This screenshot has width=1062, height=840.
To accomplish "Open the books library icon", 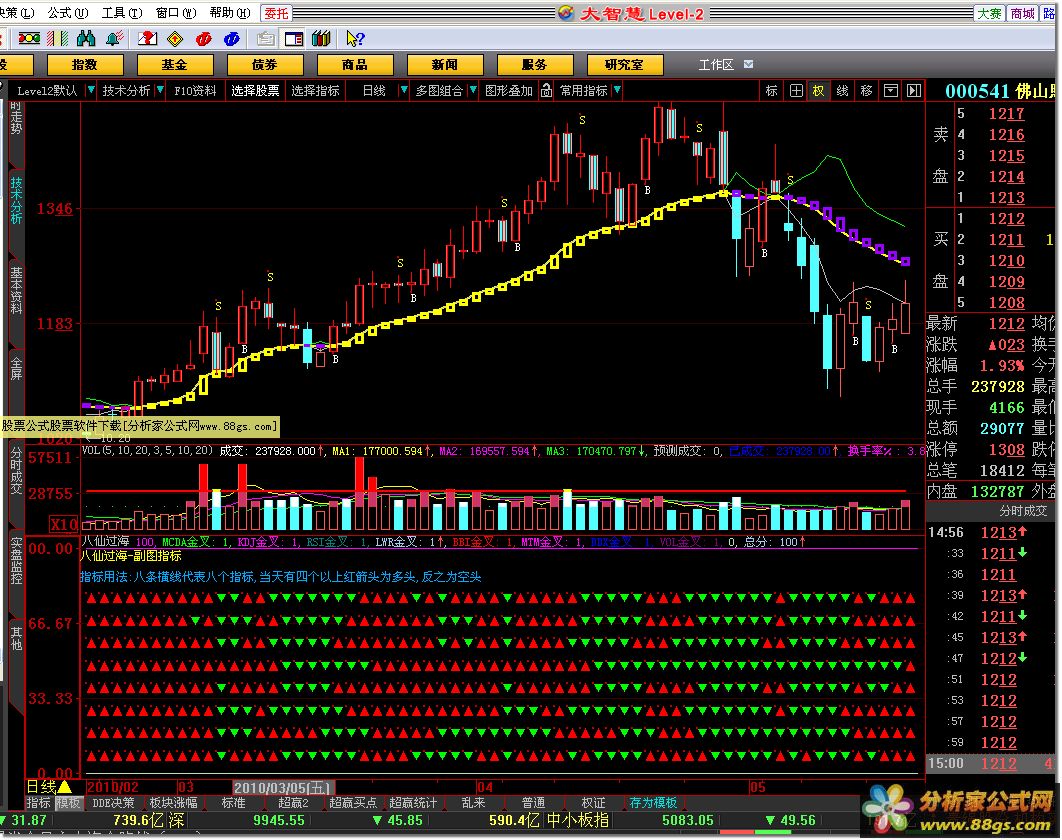I will [322, 39].
